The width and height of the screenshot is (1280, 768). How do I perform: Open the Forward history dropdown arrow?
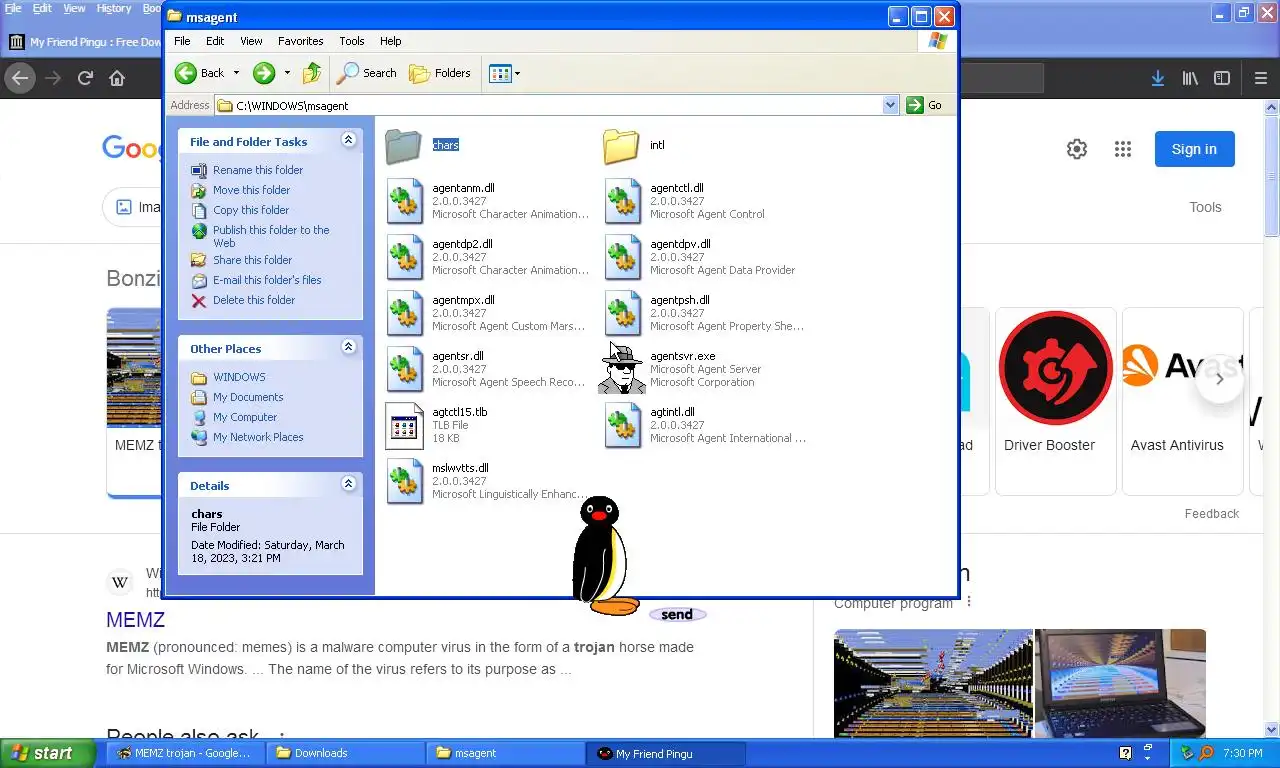(287, 73)
